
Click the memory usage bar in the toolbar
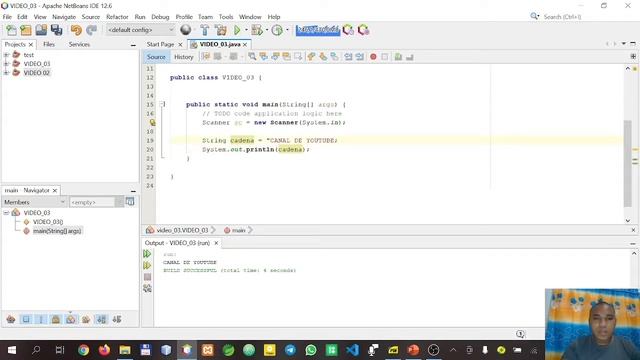click(x=318, y=30)
